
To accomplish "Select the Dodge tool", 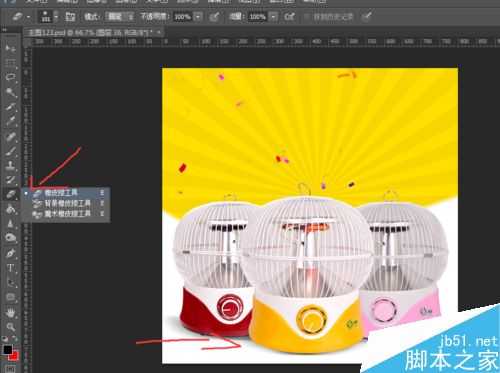I will click(x=11, y=238).
